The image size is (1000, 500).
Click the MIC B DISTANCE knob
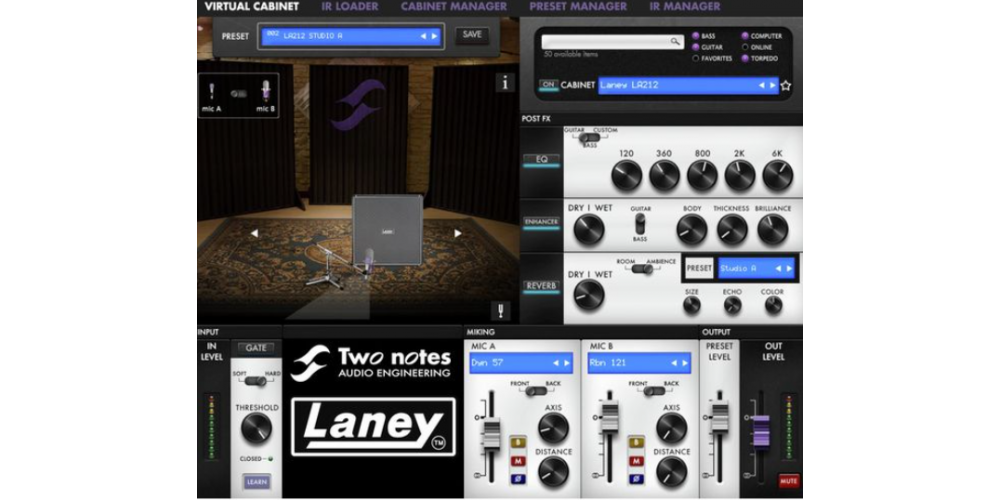pyautogui.click(x=672, y=473)
